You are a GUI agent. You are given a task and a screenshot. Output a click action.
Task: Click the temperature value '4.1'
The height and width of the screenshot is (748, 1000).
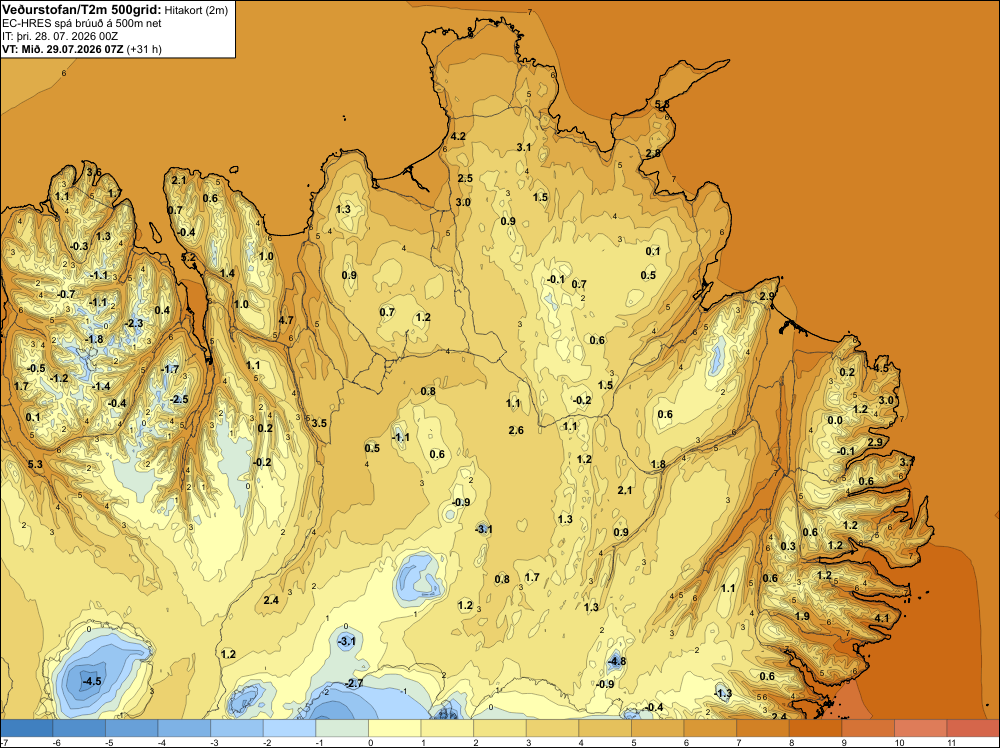point(882,619)
